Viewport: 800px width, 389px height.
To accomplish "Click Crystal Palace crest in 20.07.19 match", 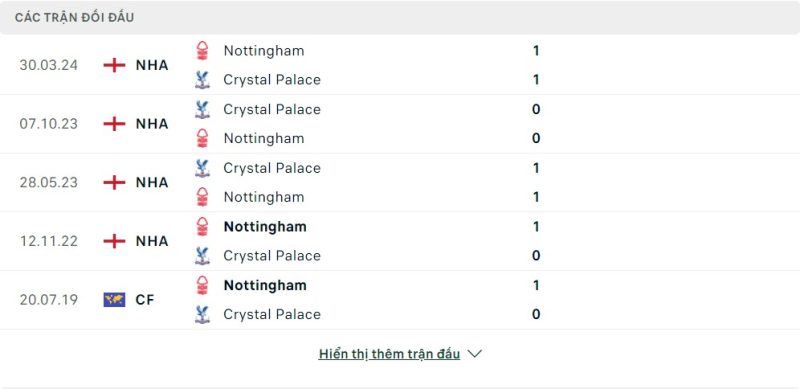I will 203,314.
